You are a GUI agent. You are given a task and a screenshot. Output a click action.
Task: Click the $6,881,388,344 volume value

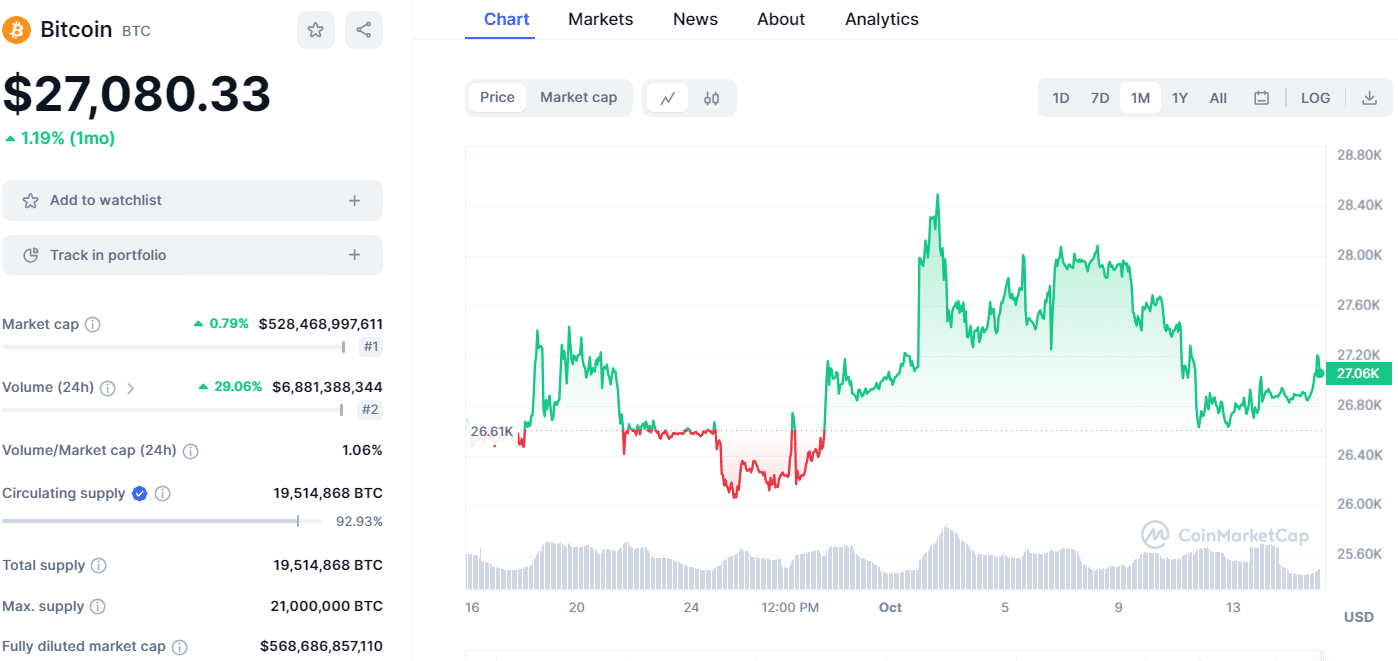click(327, 387)
